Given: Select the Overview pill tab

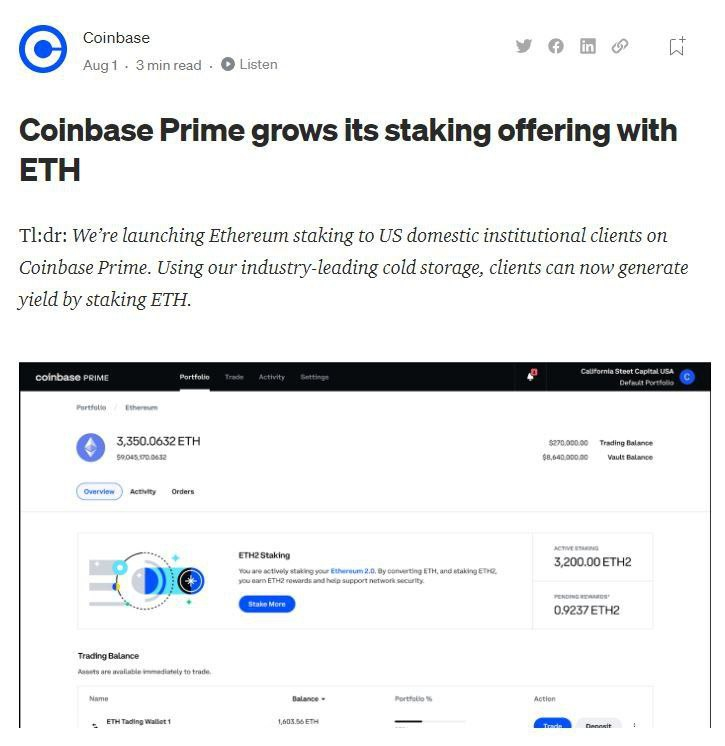Looking at the screenshot, I should point(99,491).
